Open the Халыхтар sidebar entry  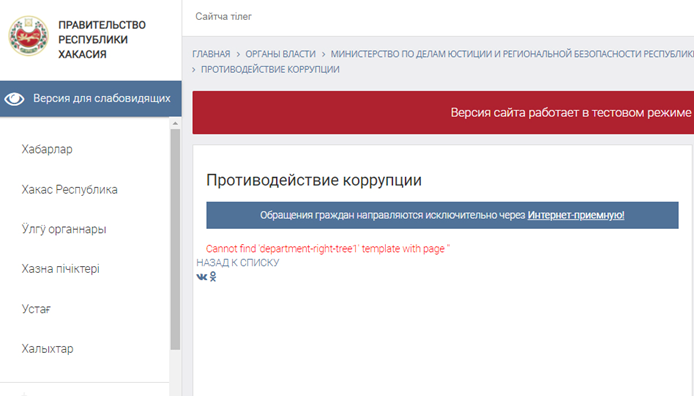pyautogui.click(x=47, y=349)
